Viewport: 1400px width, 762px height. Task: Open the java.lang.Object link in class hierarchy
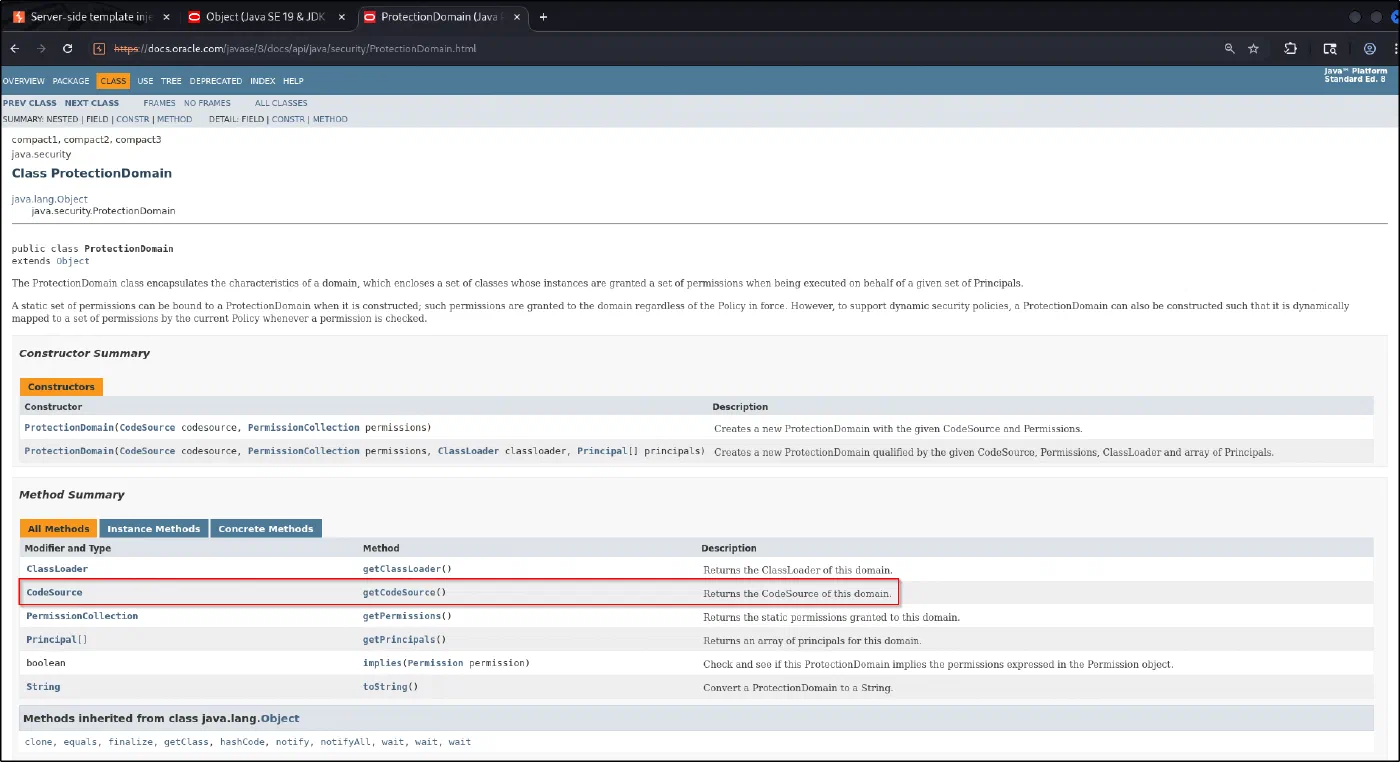pos(50,199)
